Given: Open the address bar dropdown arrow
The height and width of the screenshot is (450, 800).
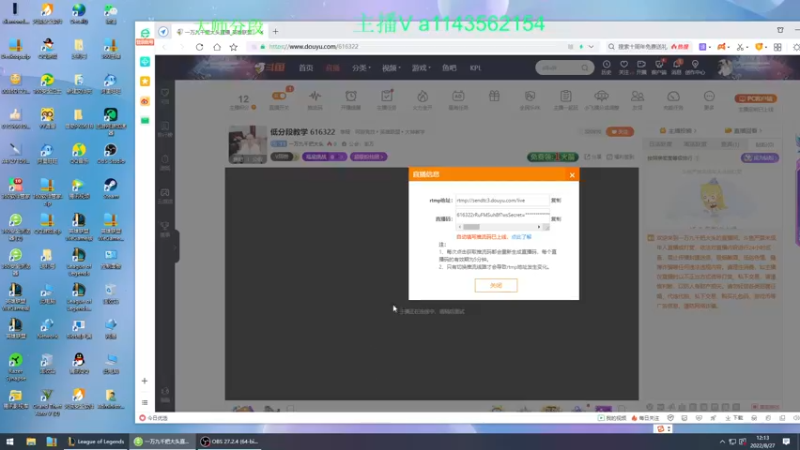Looking at the screenshot, I should (x=591, y=46).
